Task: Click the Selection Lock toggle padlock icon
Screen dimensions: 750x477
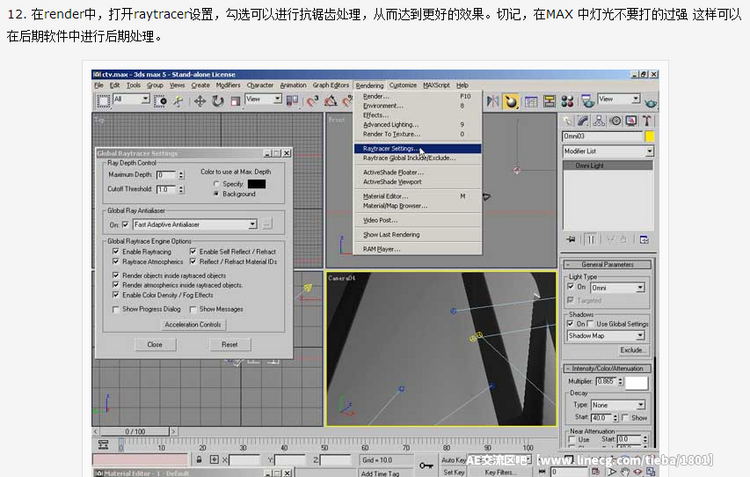Action: [199, 459]
